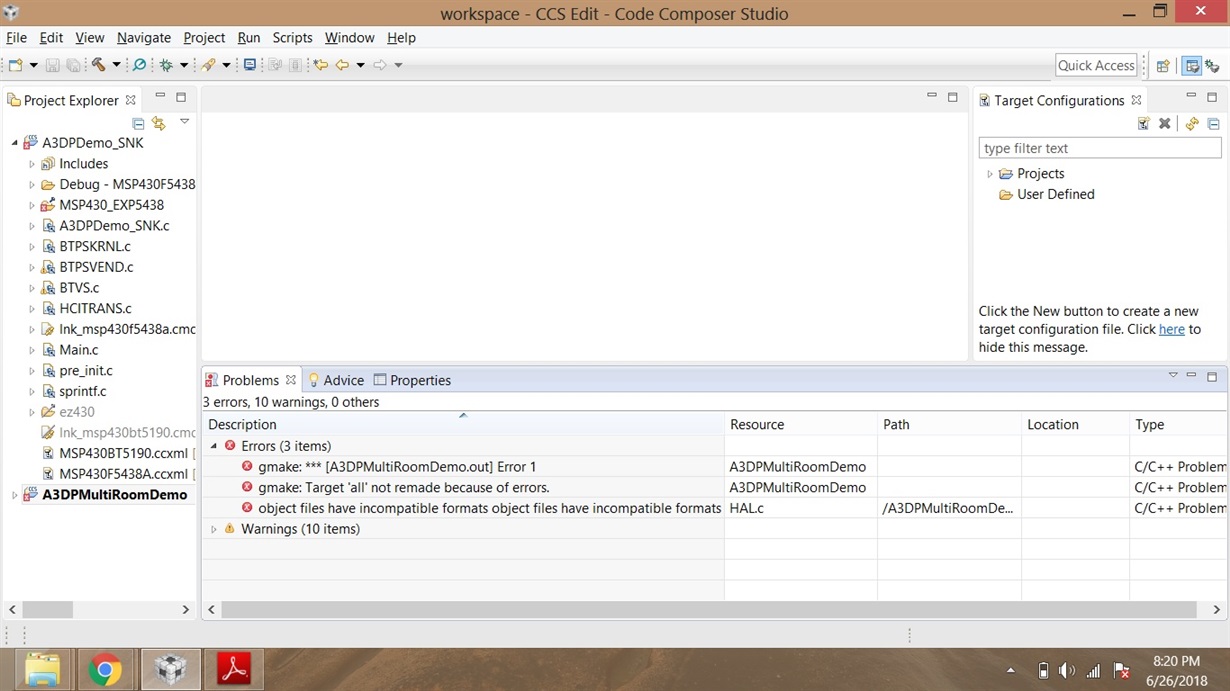Screen dimensions: 1230x691
Task: Close the Project Explorer tab
Action: point(130,100)
